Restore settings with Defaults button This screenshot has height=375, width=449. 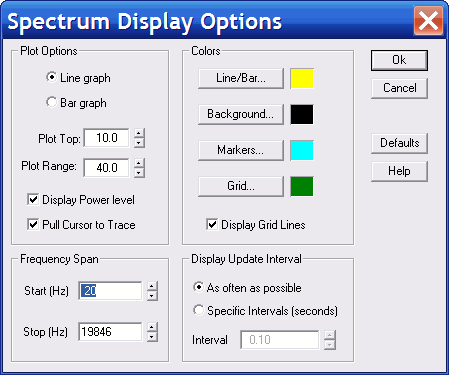tap(399, 143)
